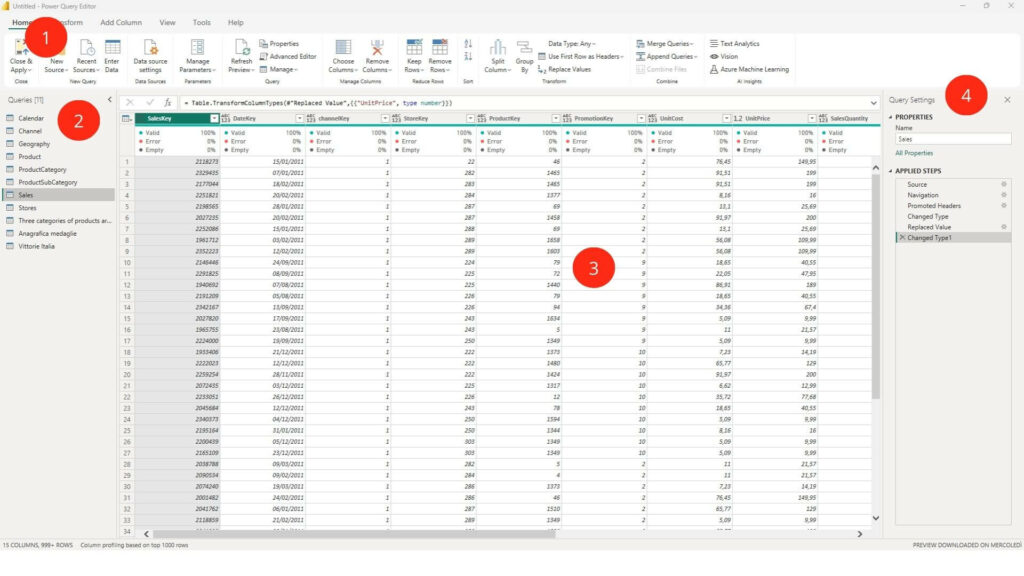Open settings gear of Source step
The image size is (1024, 576).
coord(1004,184)
